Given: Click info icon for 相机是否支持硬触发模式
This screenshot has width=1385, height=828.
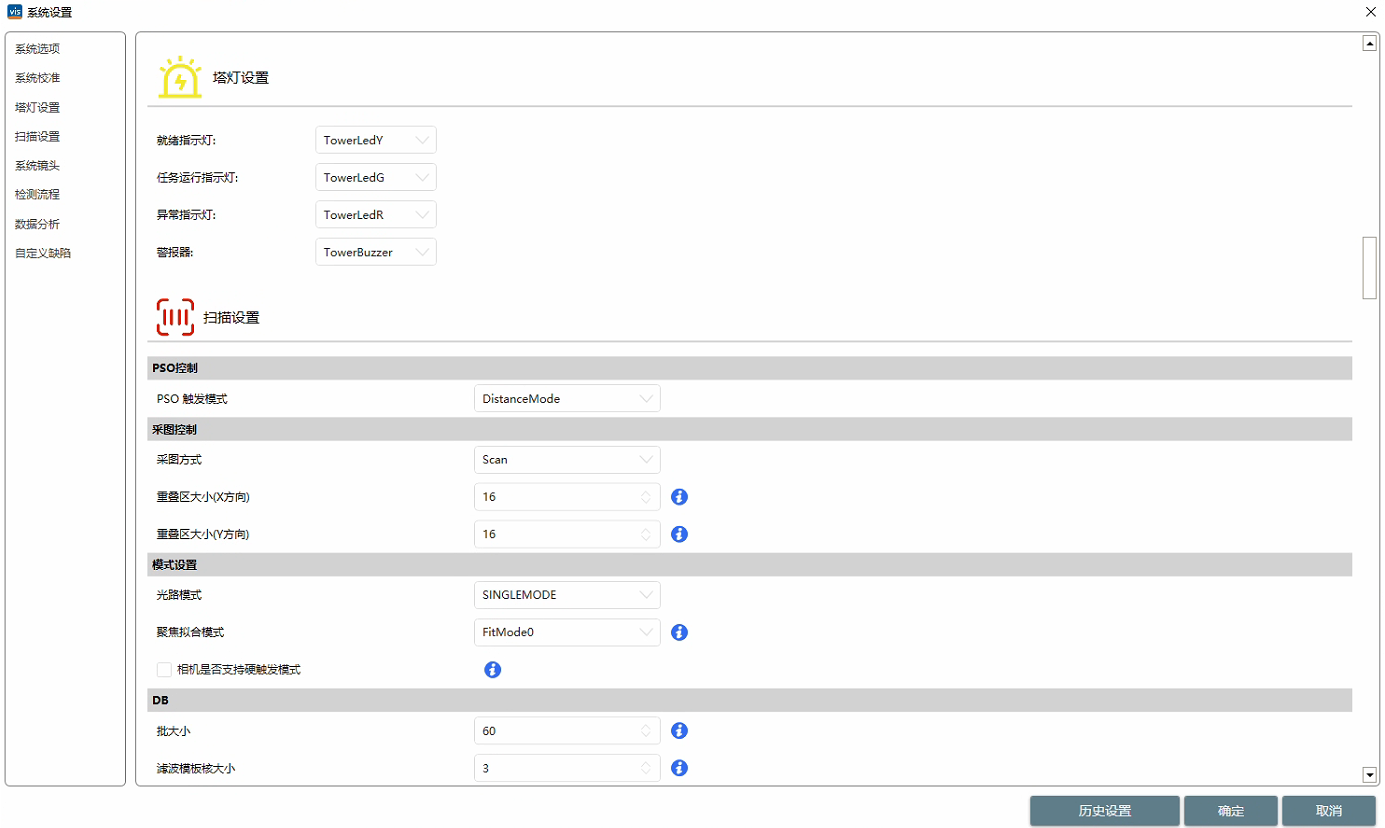Looking at the screenshot, I should click(x=493, y=669).
